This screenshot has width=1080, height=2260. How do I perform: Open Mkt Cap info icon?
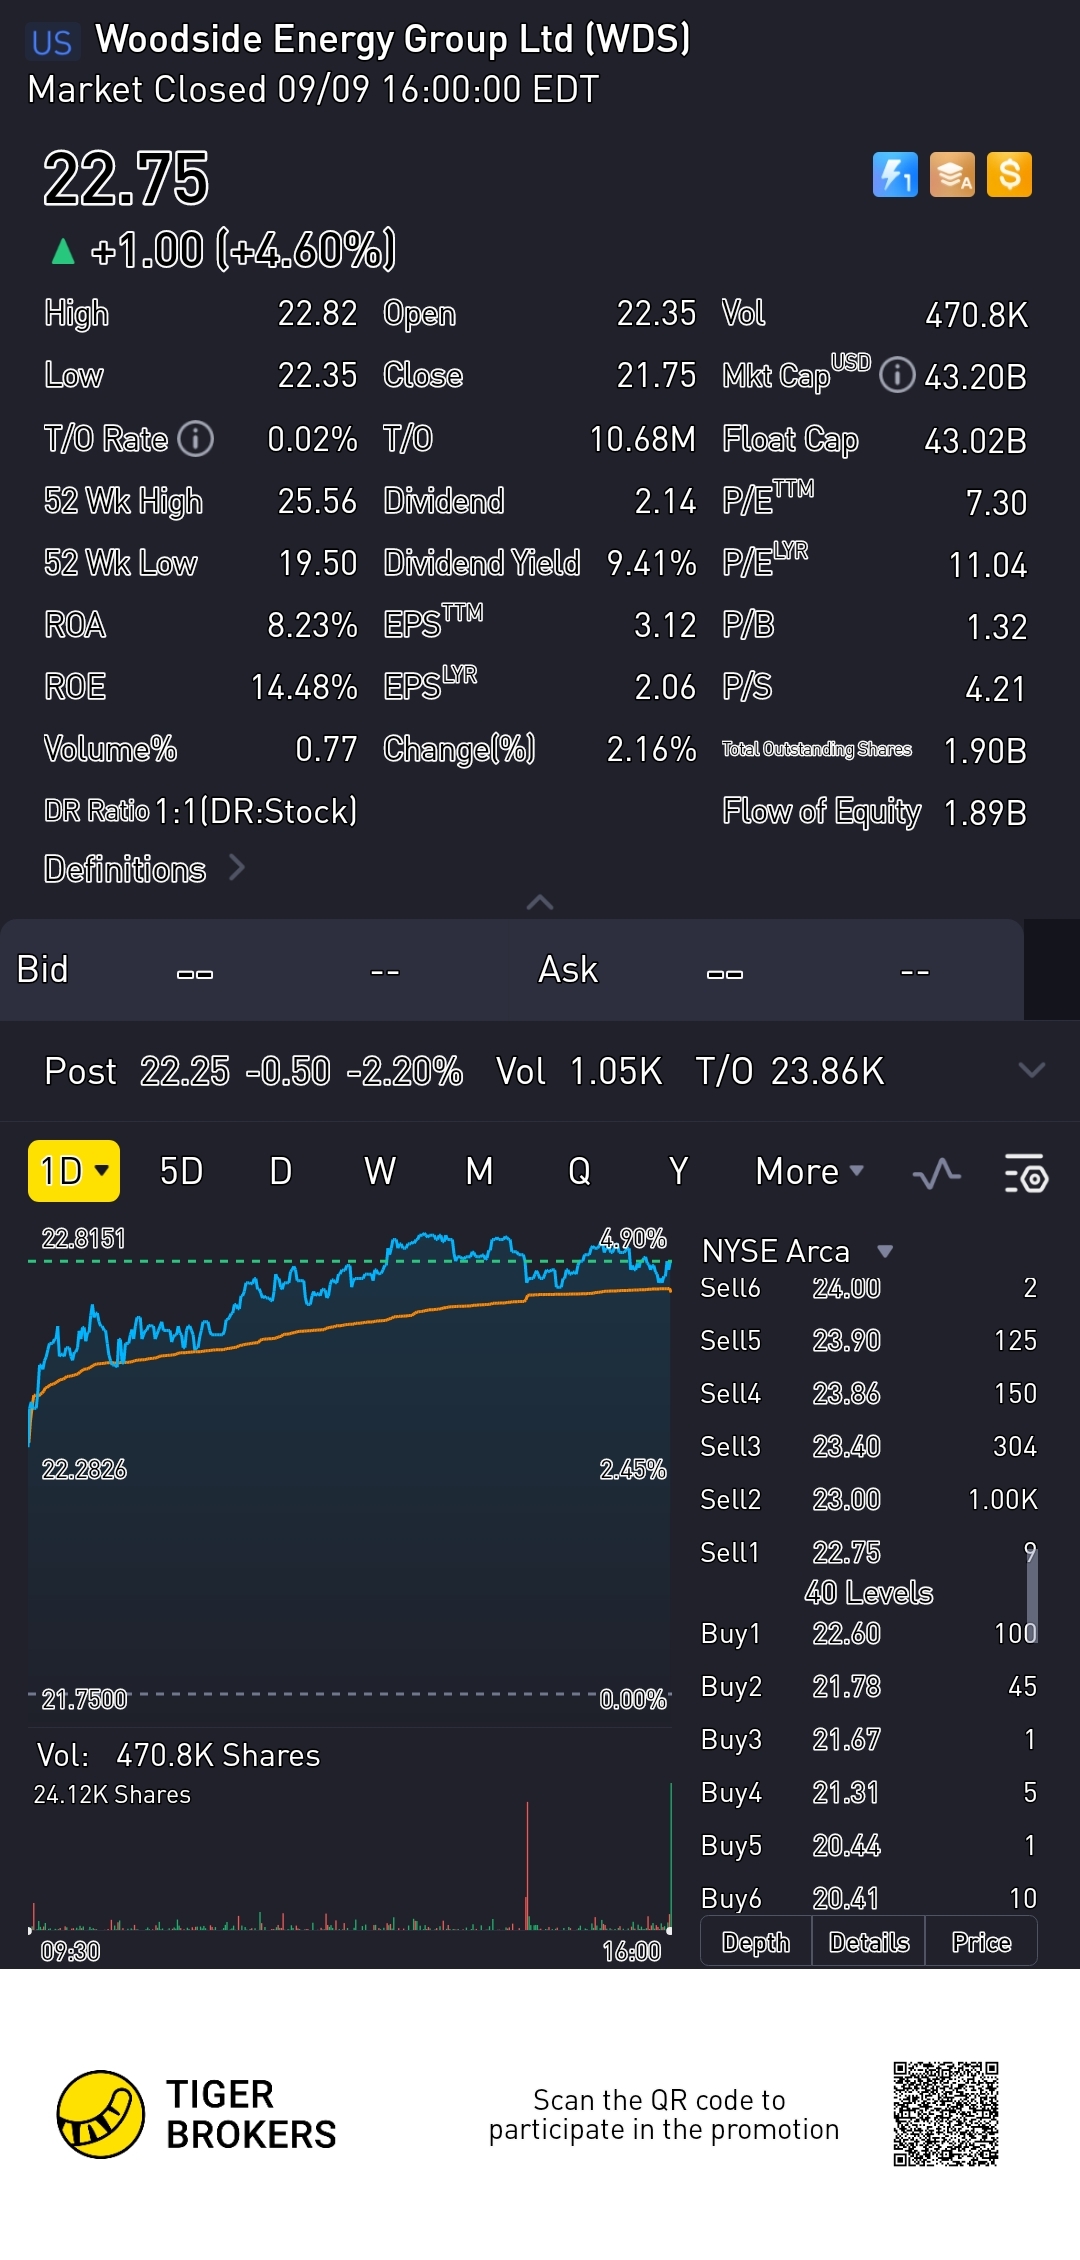tap(897, 376)
